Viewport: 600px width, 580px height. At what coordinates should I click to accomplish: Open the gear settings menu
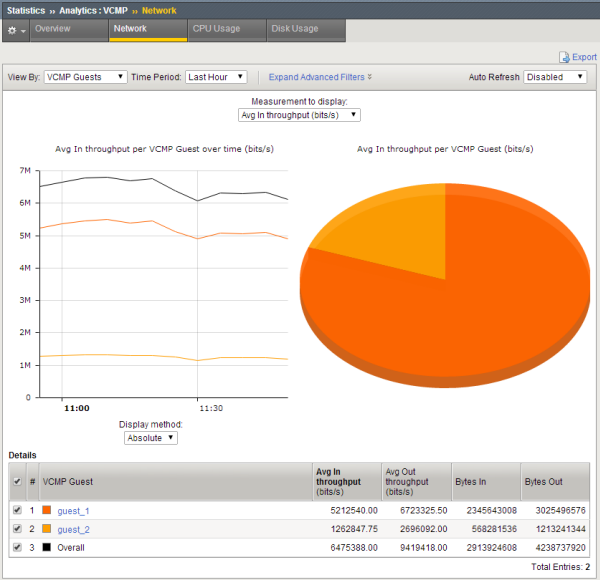click(x=16, y=30)
